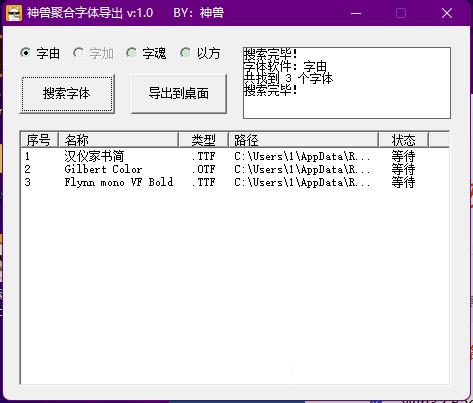
Task: Click the path cell of 汉仪家书简
Action: pos(302,156)
